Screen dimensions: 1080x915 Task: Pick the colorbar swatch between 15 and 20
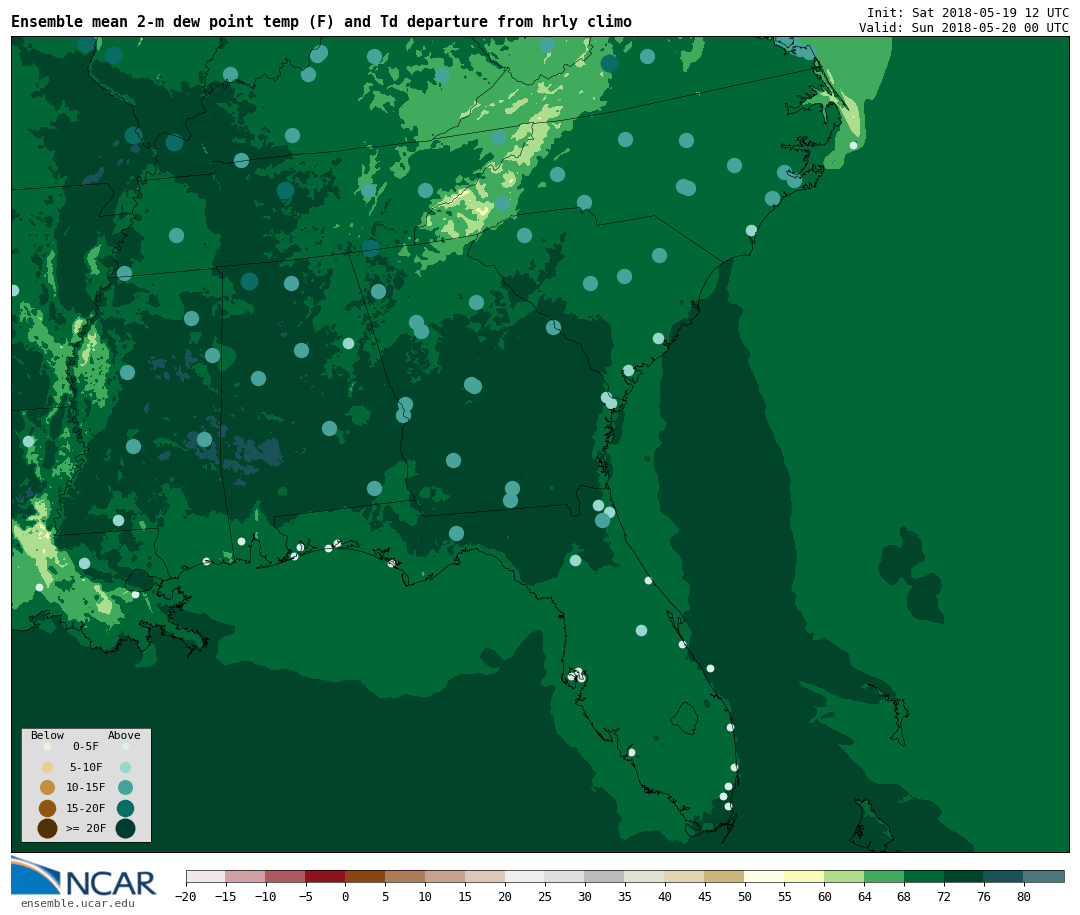pos(486,876)
